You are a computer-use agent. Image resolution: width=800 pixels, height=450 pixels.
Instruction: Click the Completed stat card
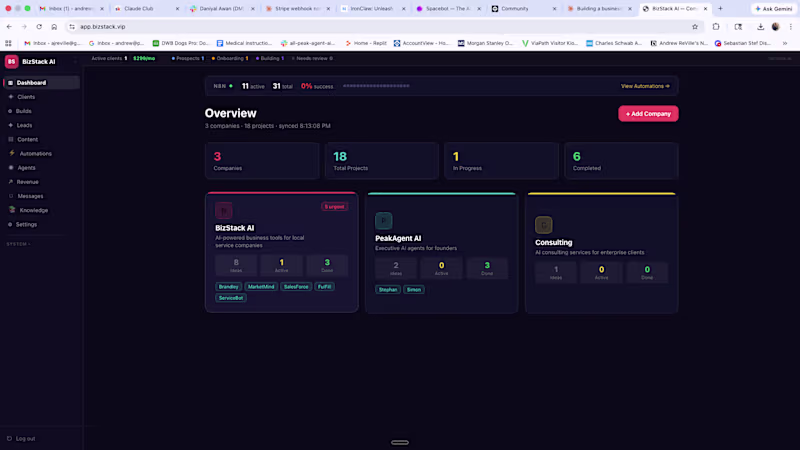click(x=621, y=161)
